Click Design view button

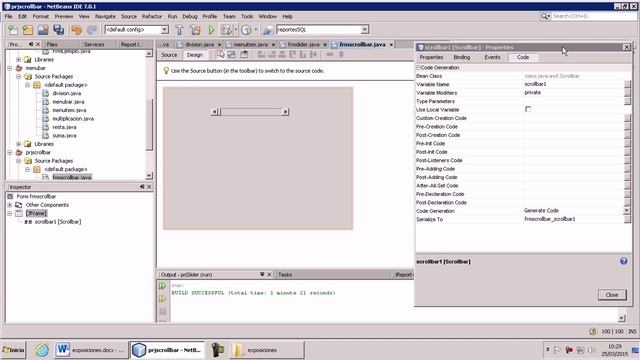(x=195, y=55)
